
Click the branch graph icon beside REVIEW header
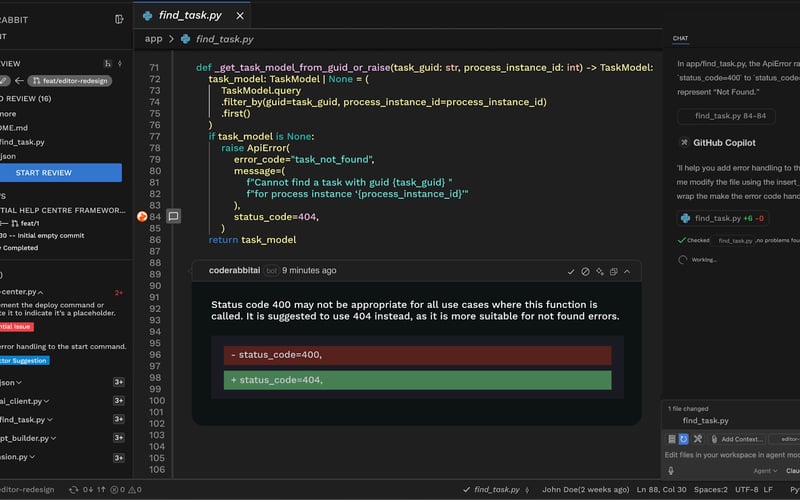pos(108,64)
